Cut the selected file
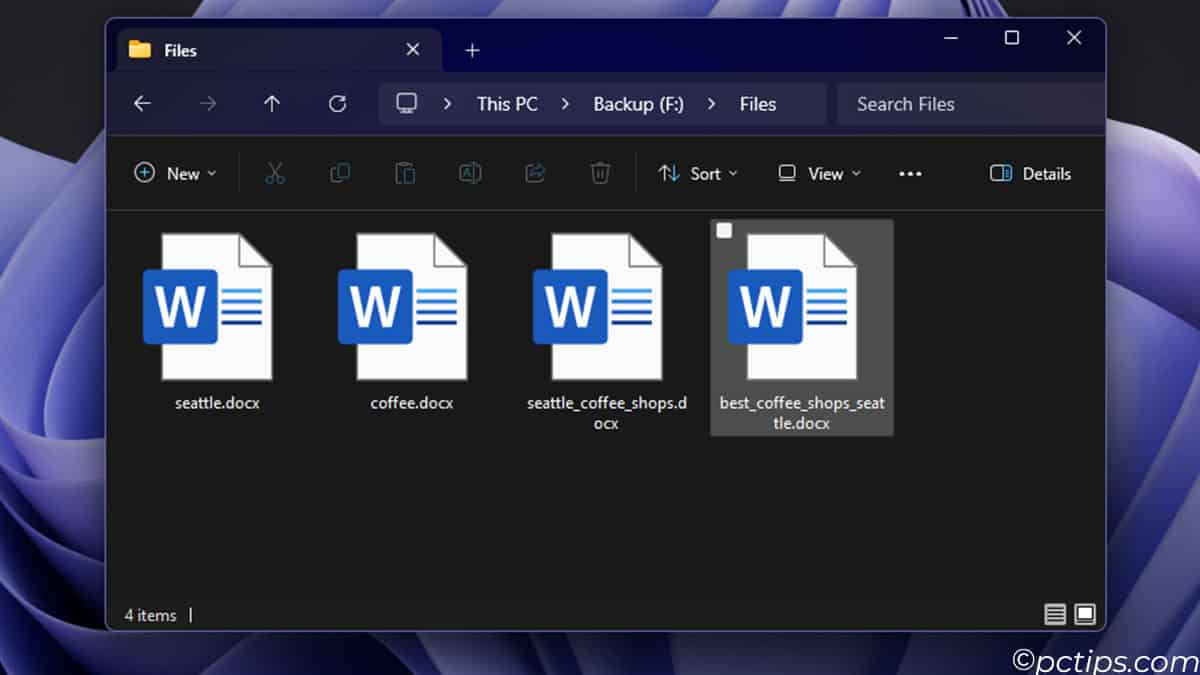The width and height of the screenshot is (1200, 675). coord(275,173)
